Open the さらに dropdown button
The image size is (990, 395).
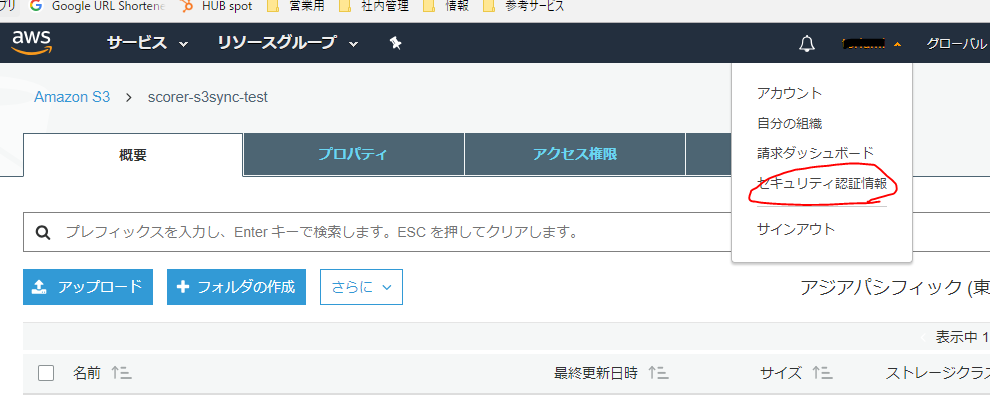coord(361,287)
